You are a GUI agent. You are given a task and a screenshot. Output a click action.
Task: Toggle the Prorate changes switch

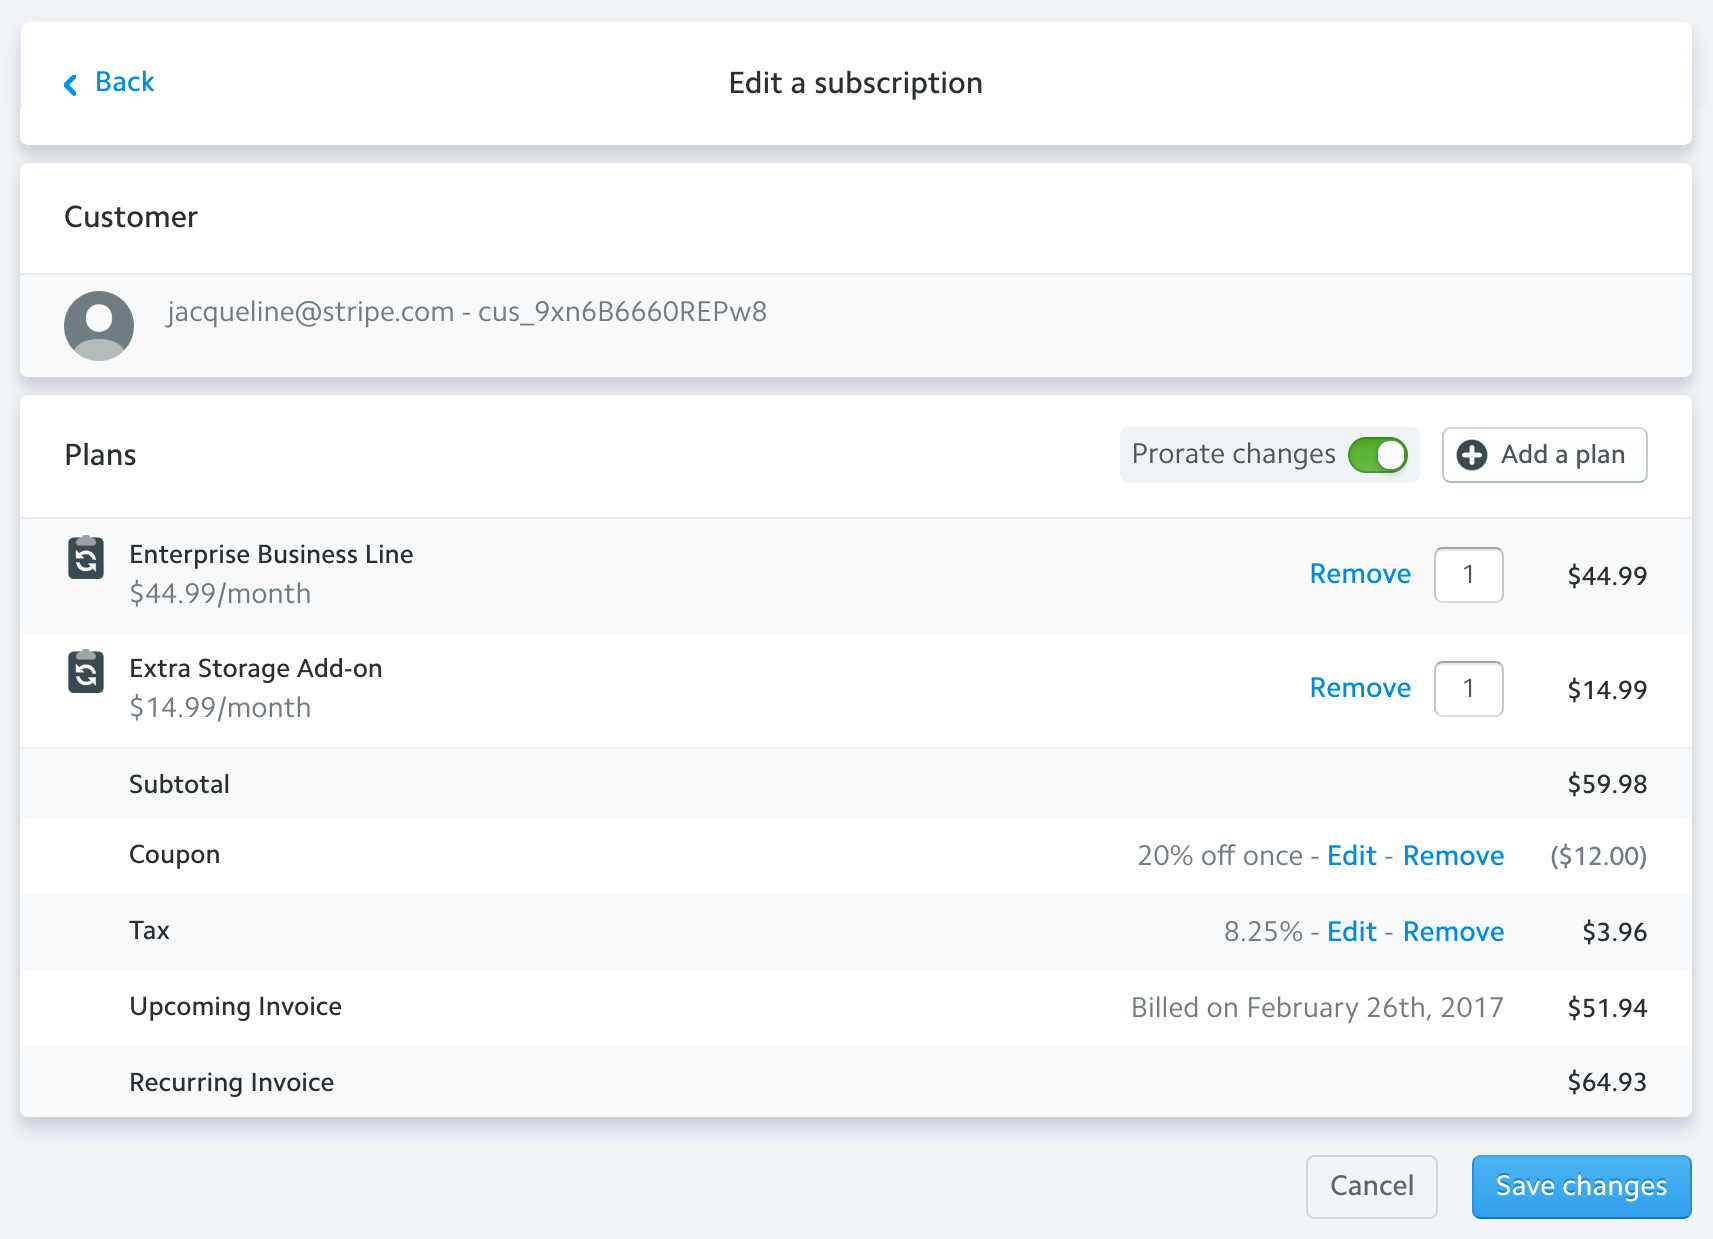pos(1377,455)
